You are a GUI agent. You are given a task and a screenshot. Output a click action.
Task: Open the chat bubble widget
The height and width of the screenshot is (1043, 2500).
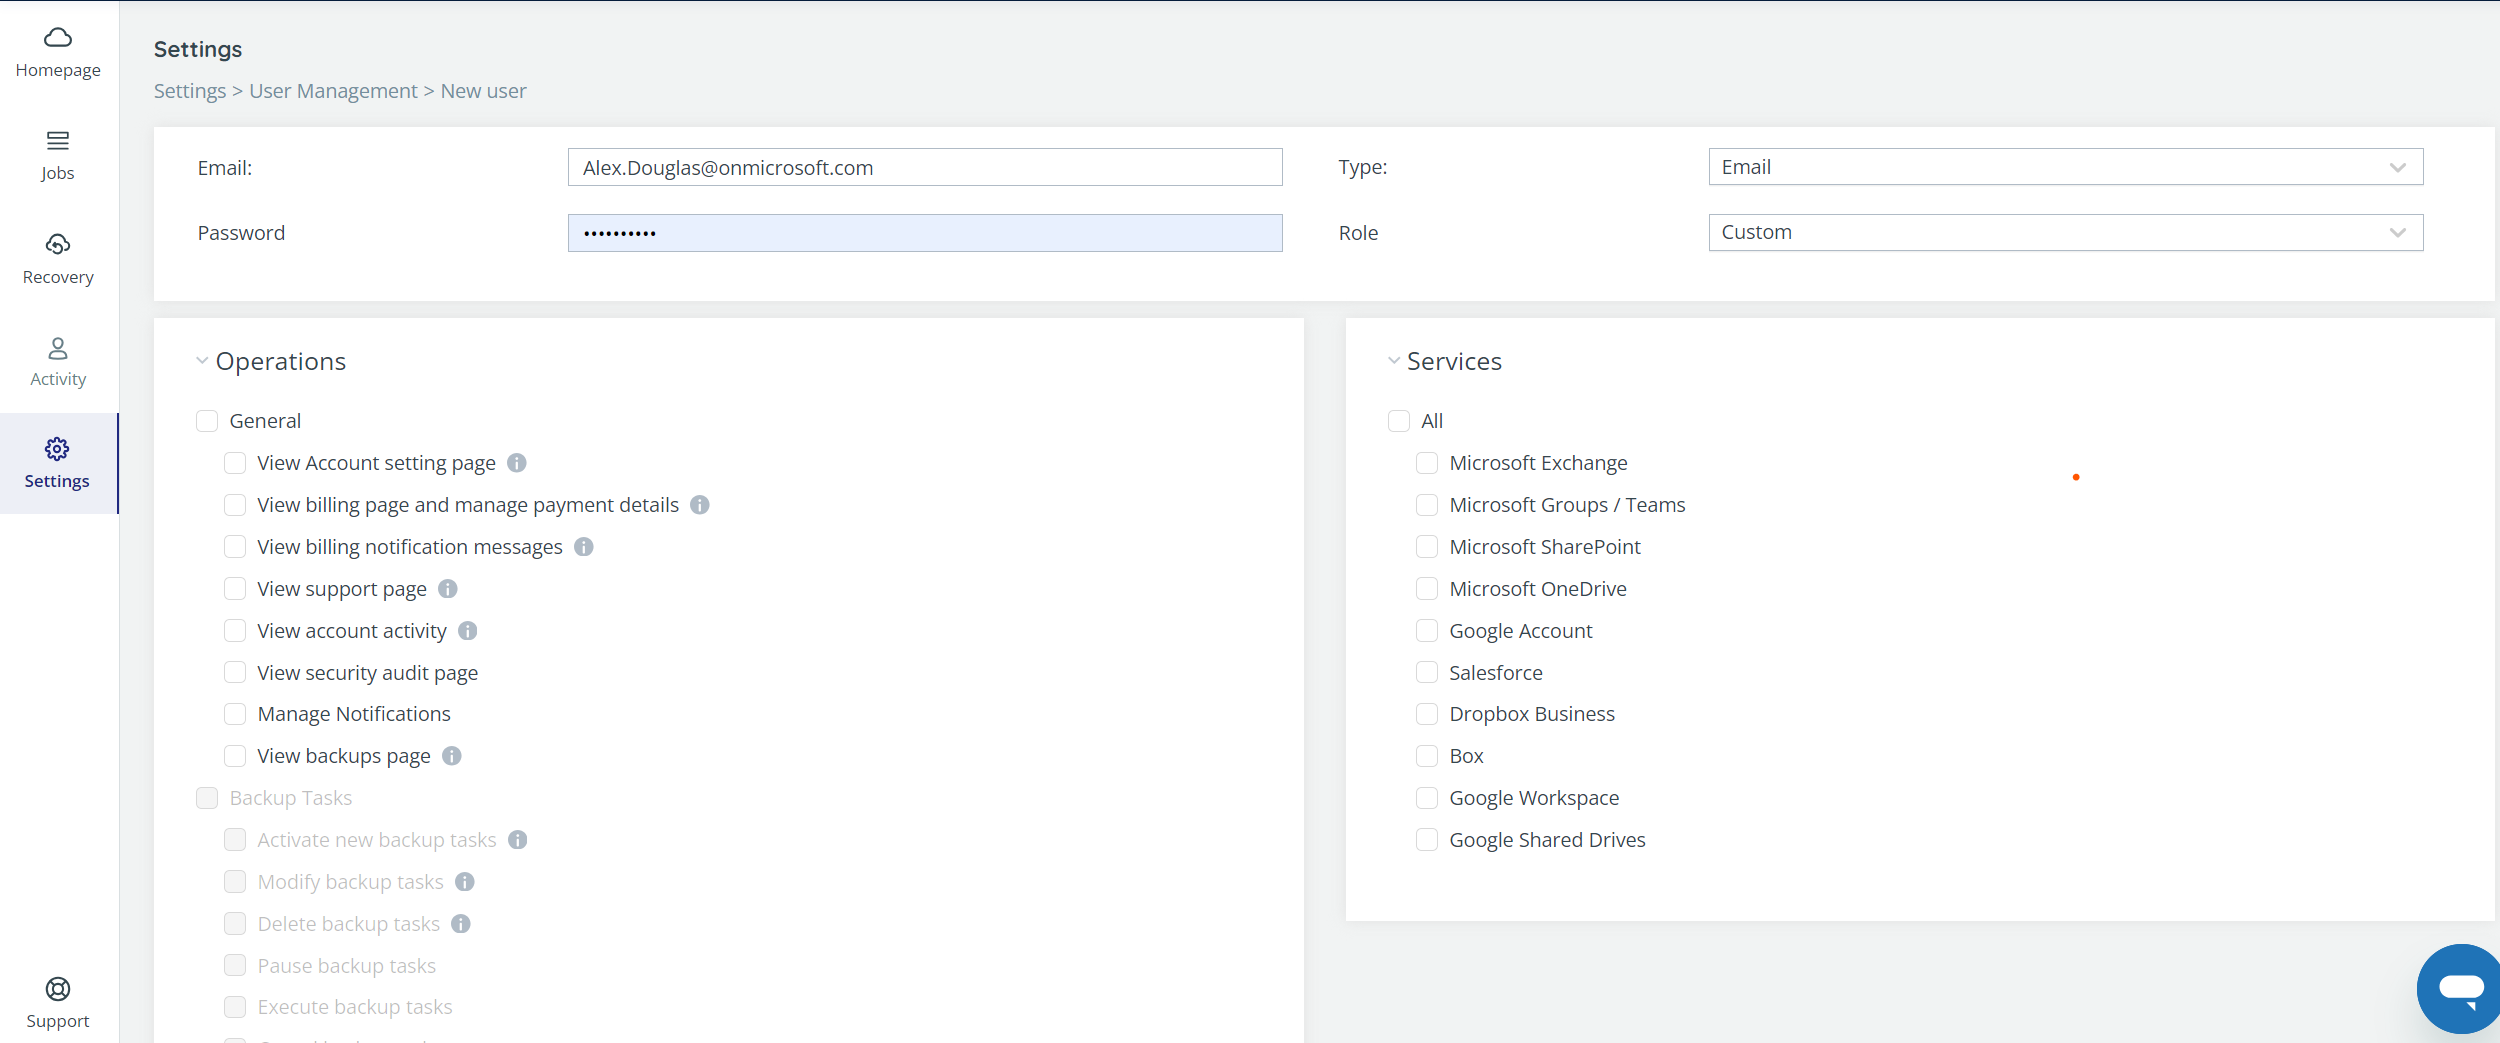pyautogui.click(x=2460, y=988)
